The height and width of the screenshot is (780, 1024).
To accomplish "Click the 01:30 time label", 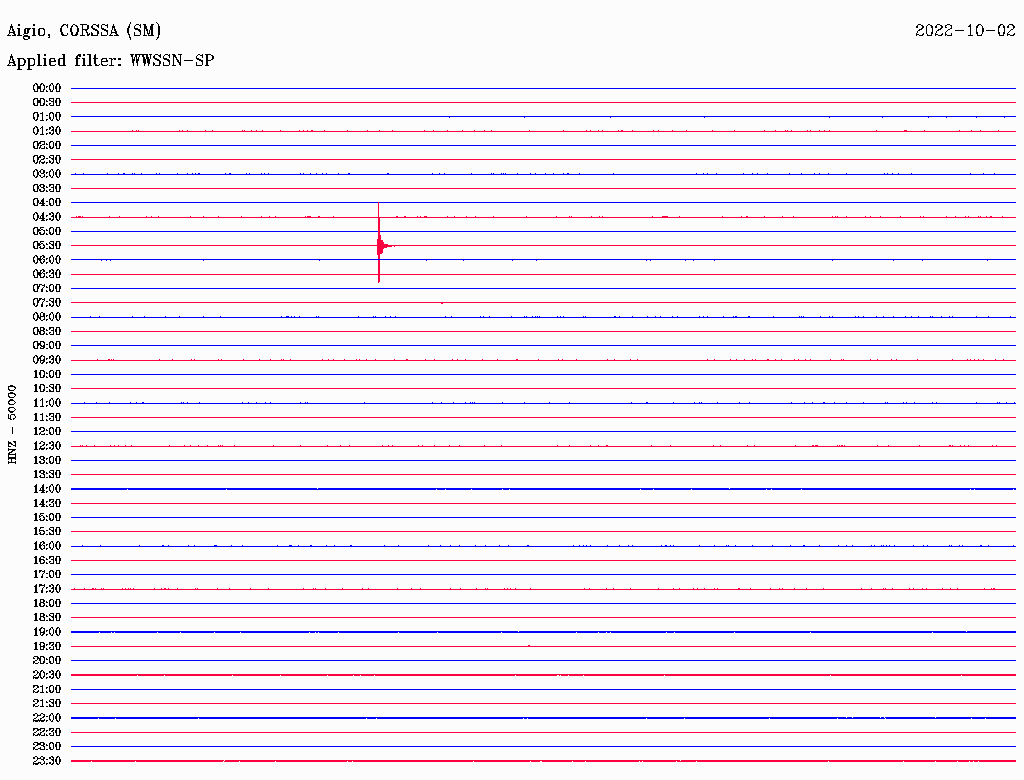I will coord(47,131).
